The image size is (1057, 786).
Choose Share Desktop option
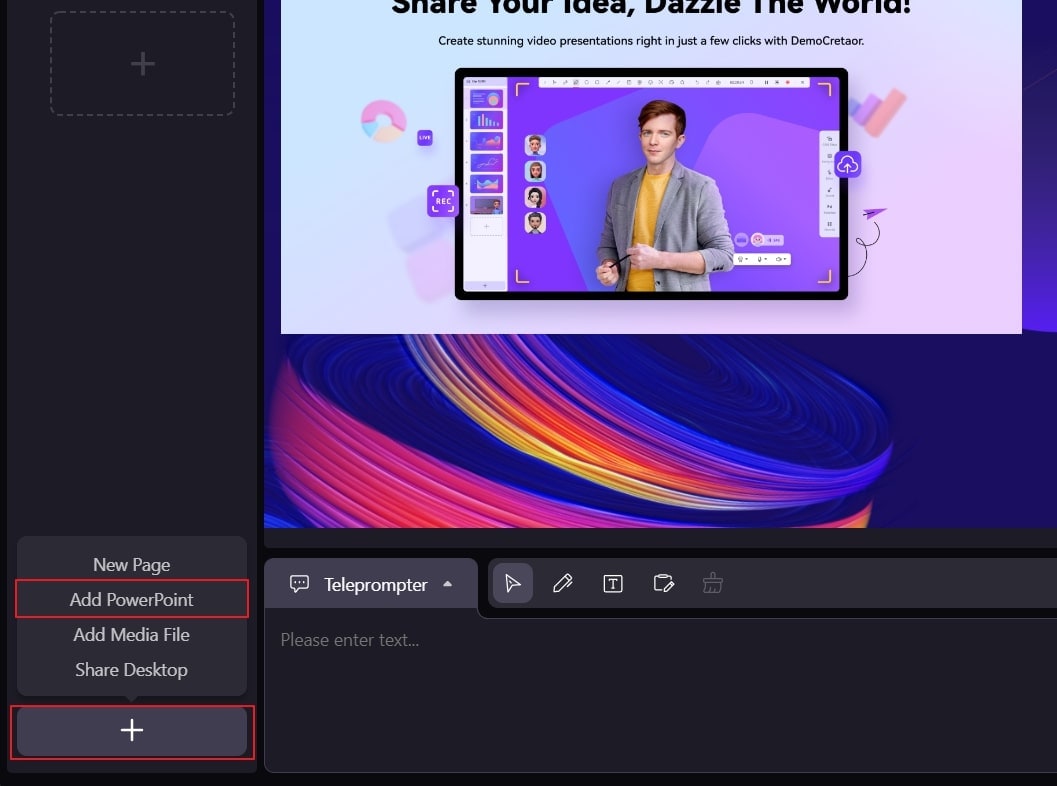131,669
